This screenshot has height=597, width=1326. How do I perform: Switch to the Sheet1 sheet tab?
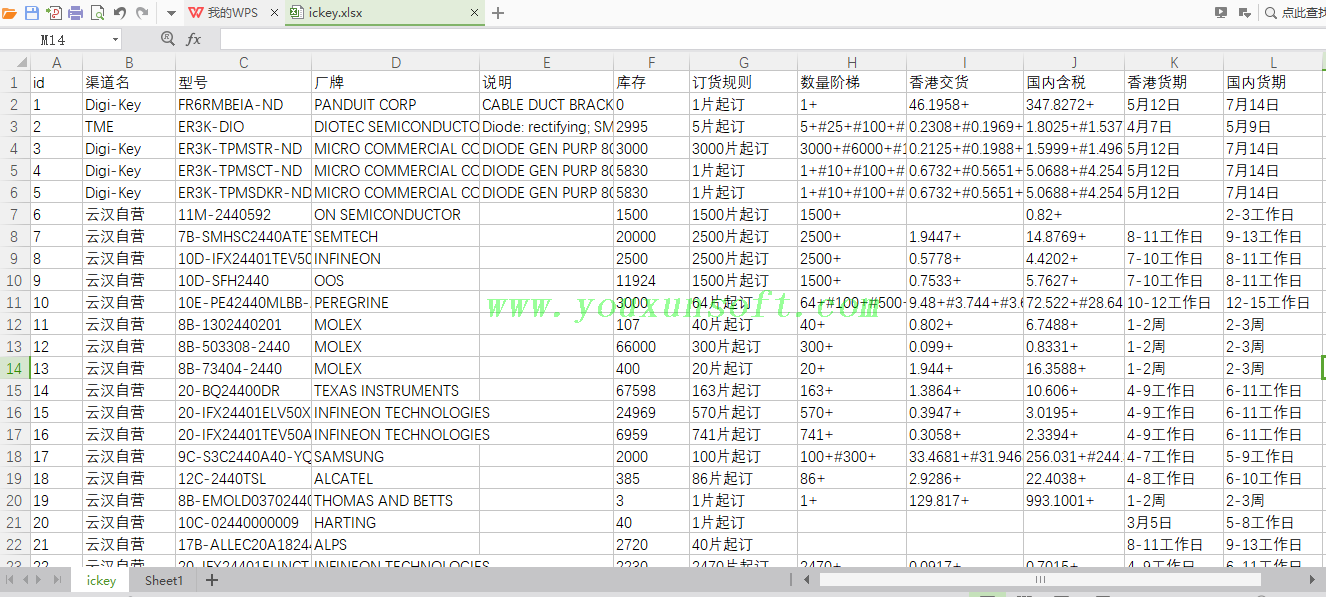(164, 580)
